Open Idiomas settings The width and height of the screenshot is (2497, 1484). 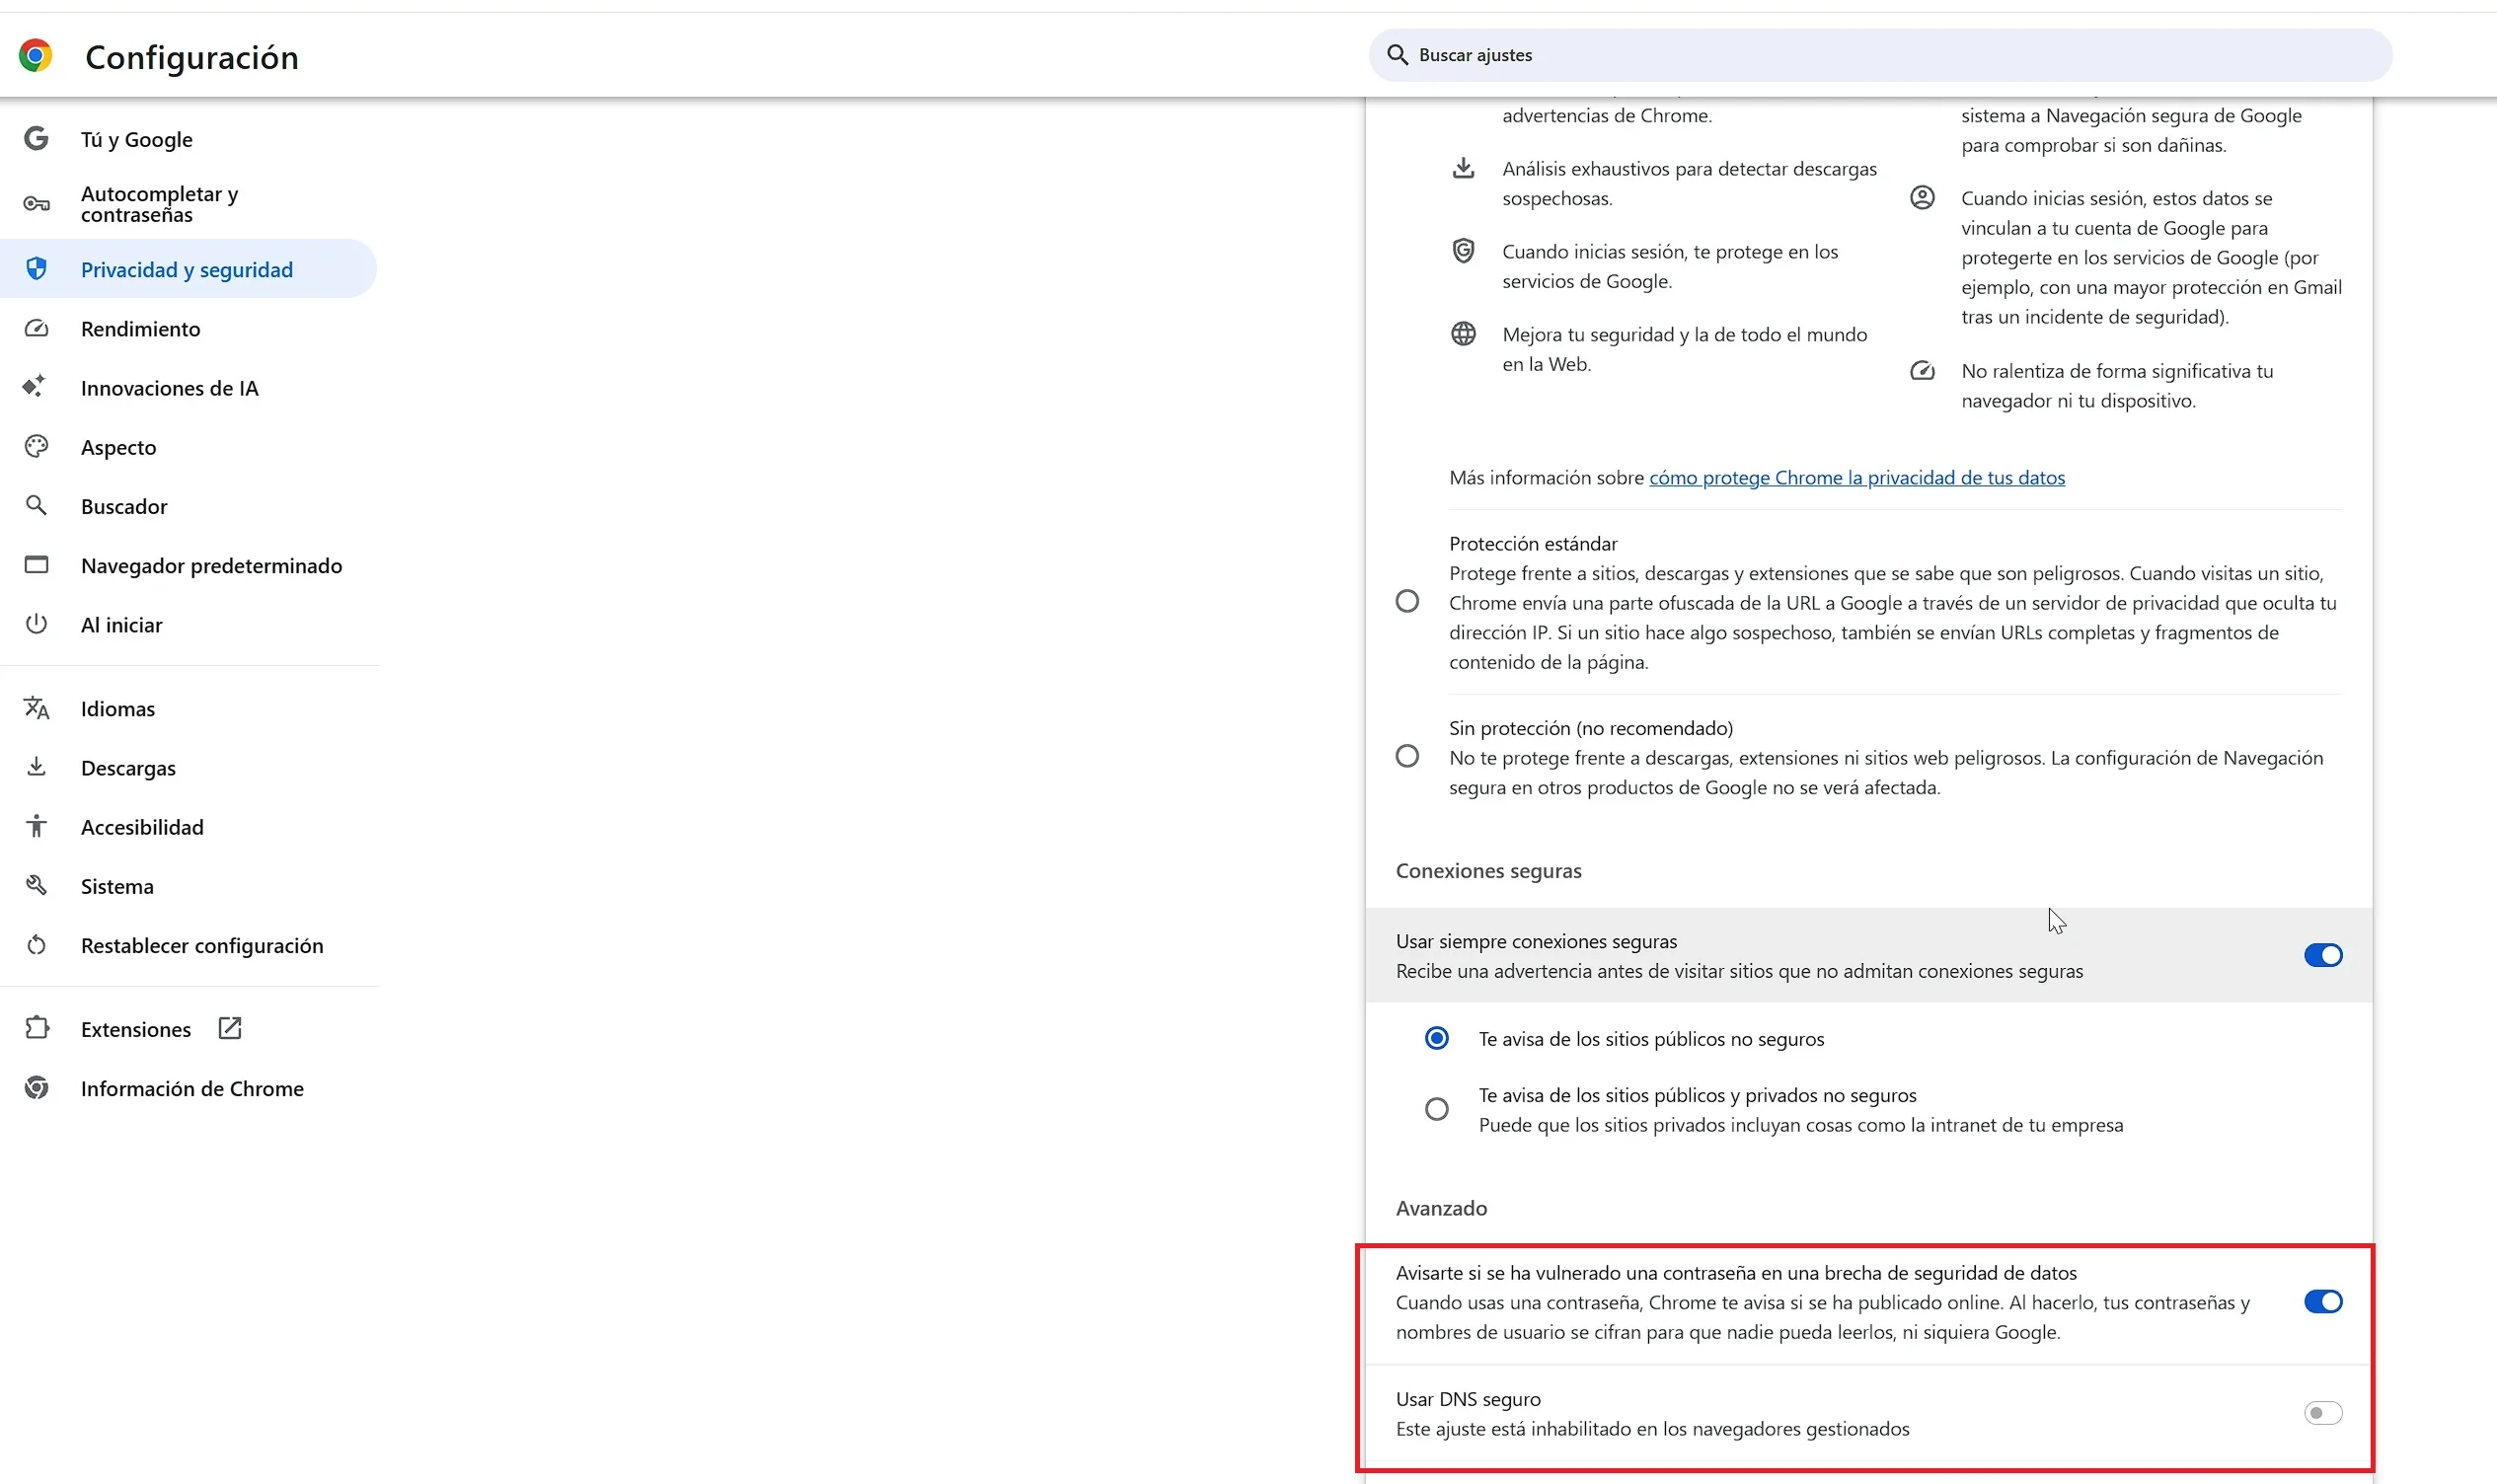click(189, 708)
